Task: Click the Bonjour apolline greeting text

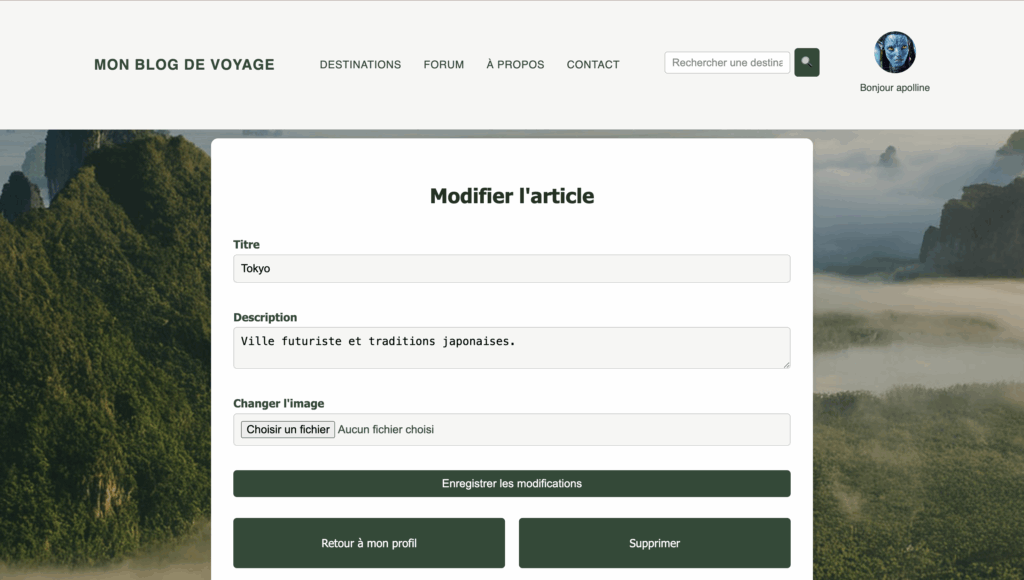Action: (x=895, y=88)
